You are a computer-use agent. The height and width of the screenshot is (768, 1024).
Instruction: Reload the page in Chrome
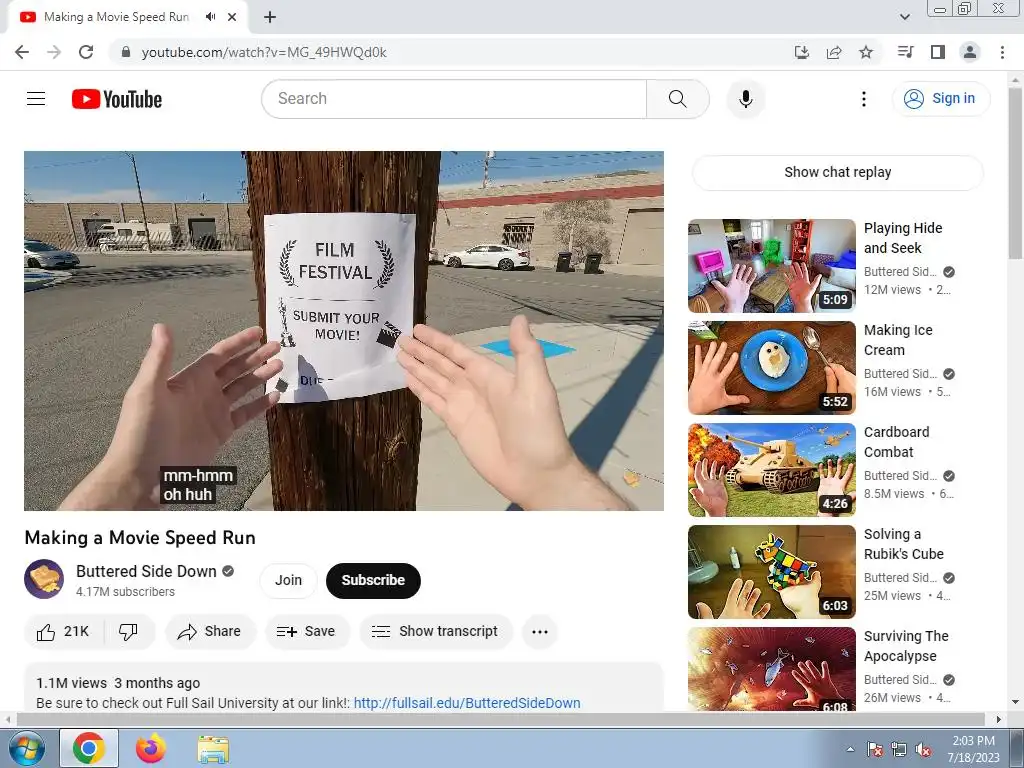click(x=86, y=52)
